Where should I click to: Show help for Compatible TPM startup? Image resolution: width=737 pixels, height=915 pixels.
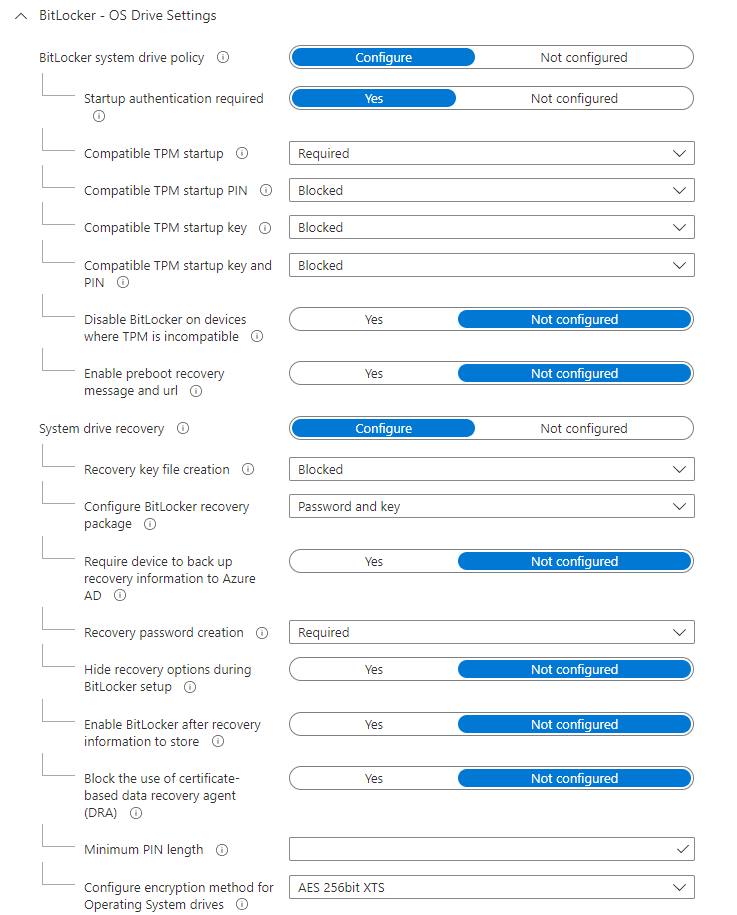tap(242, 153)
